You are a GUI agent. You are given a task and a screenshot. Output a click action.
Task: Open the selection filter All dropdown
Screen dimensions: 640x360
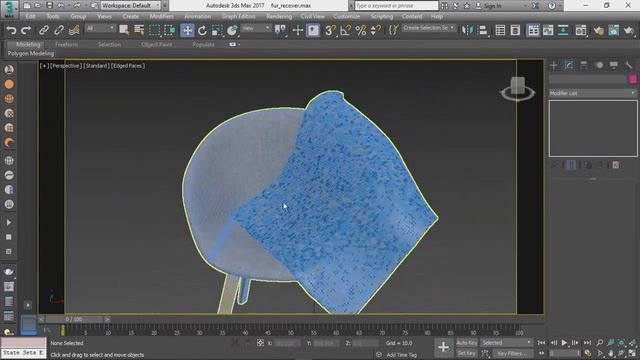tap(100, 28)
